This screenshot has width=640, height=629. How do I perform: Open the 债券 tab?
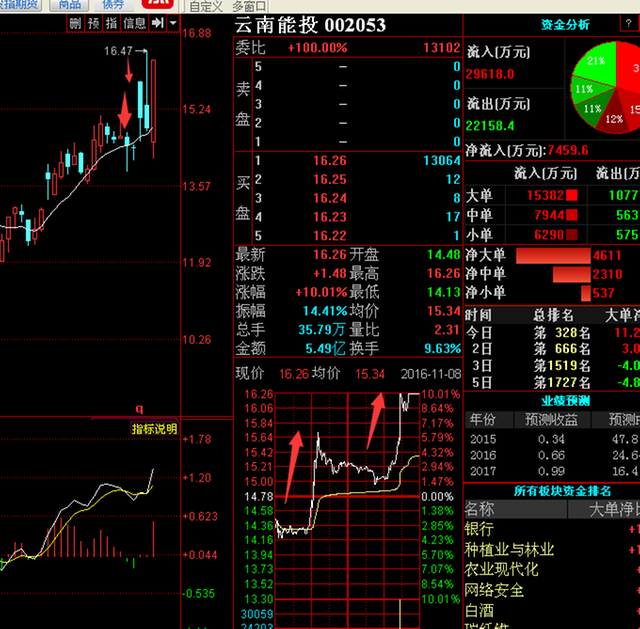click(x=110, y=5)
